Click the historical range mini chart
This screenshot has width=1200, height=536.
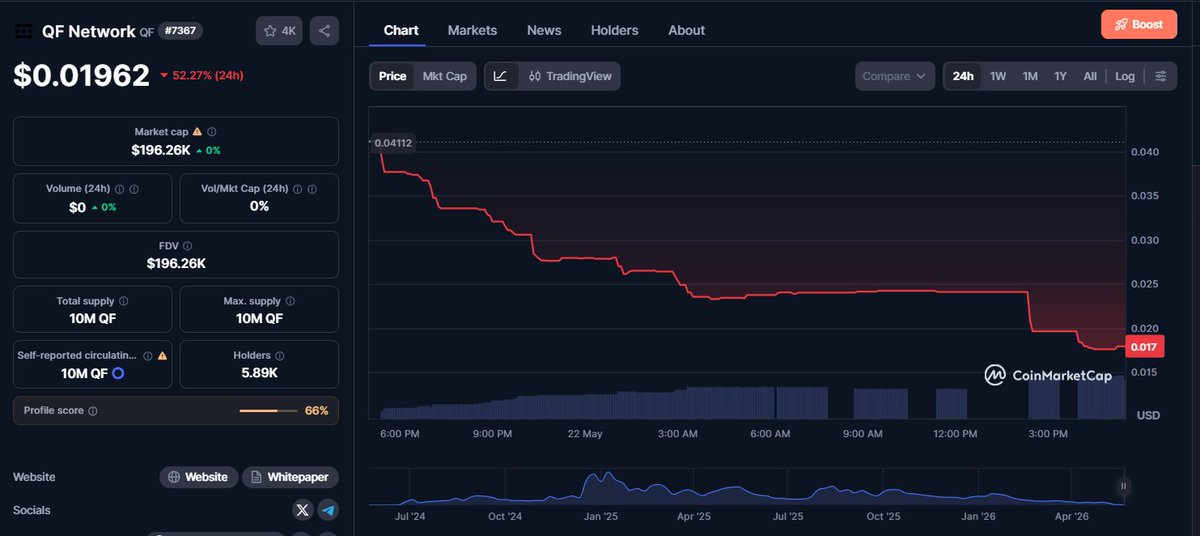[x=746, y=487]
